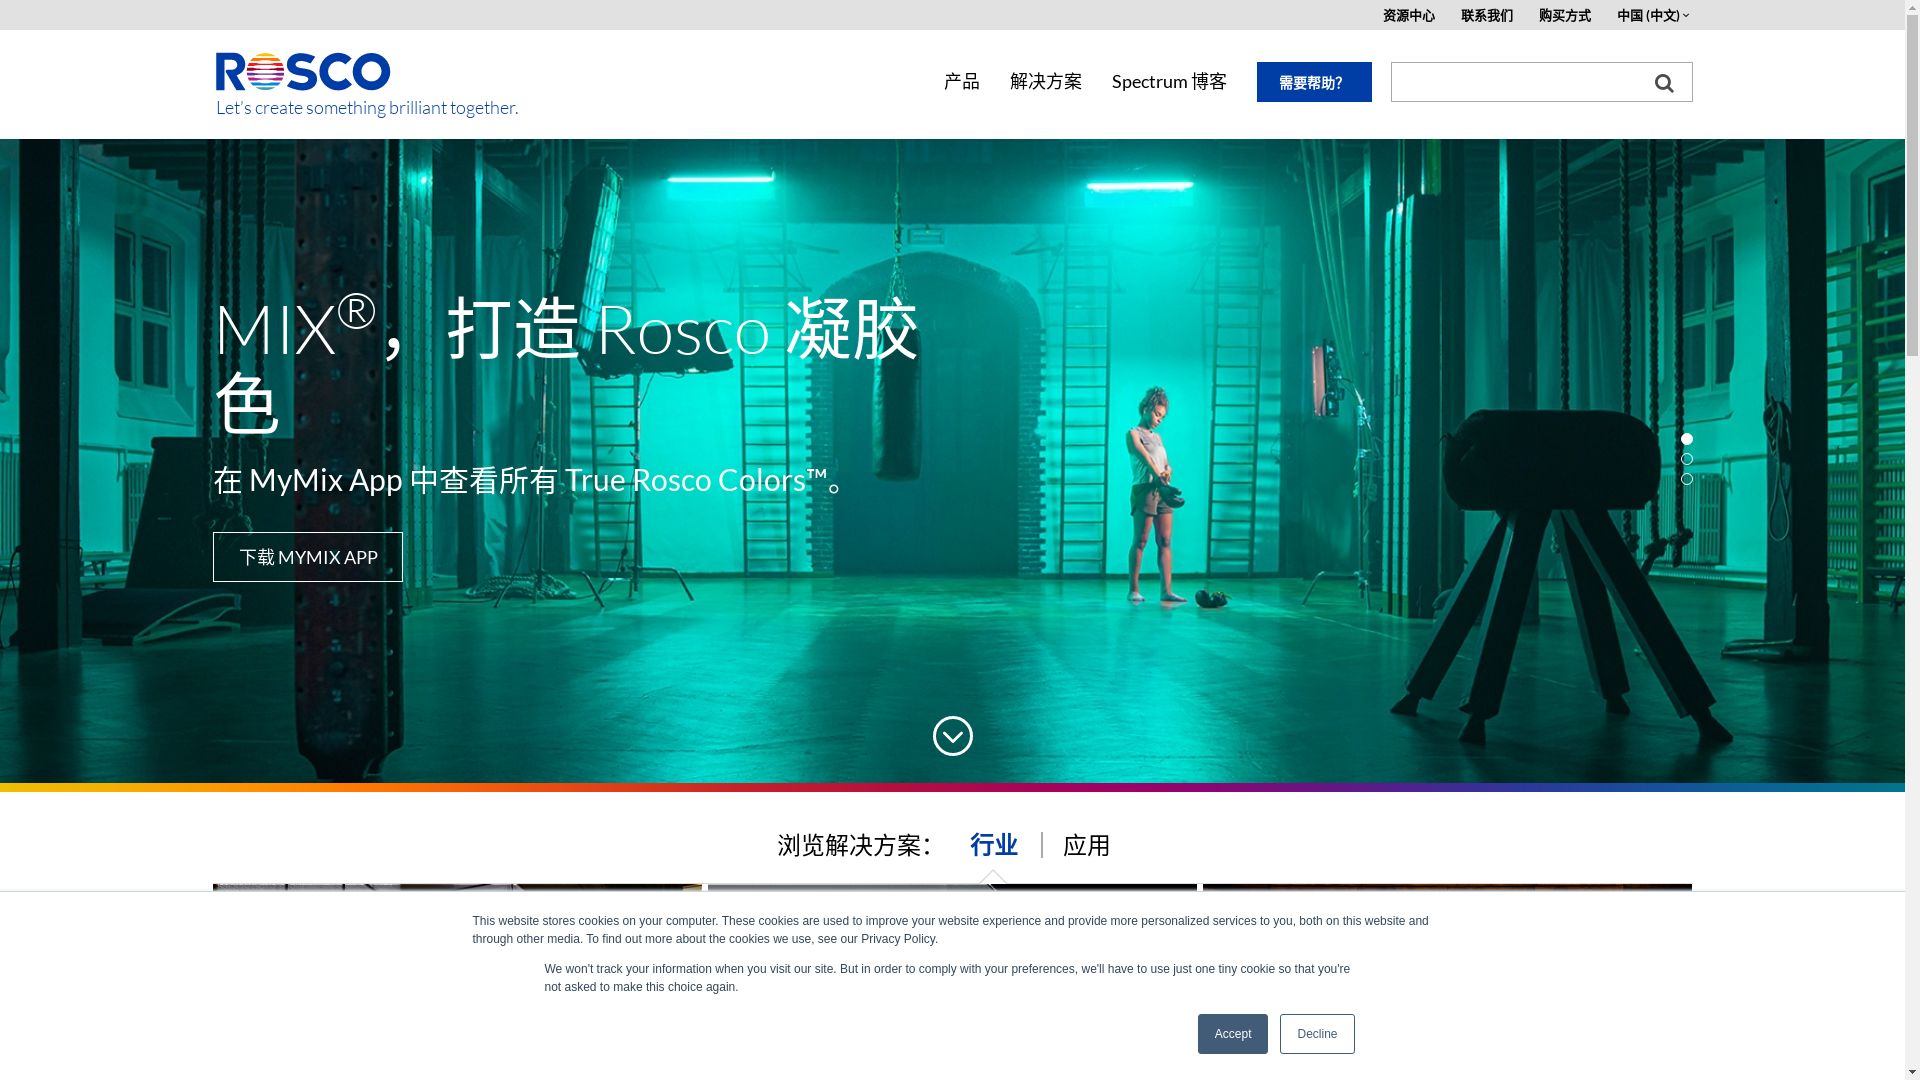The height and width of the screenshot is (1080, 1920).
Task: Select the first carousel slide dot
Action: (1687, 439)
